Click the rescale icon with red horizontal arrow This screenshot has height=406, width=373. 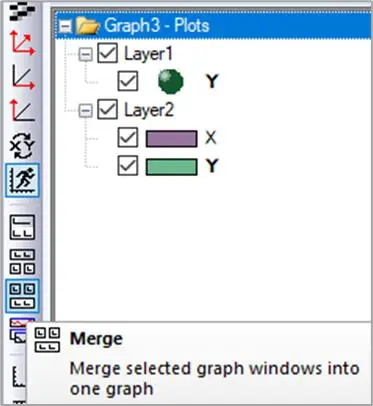(22, 77)
